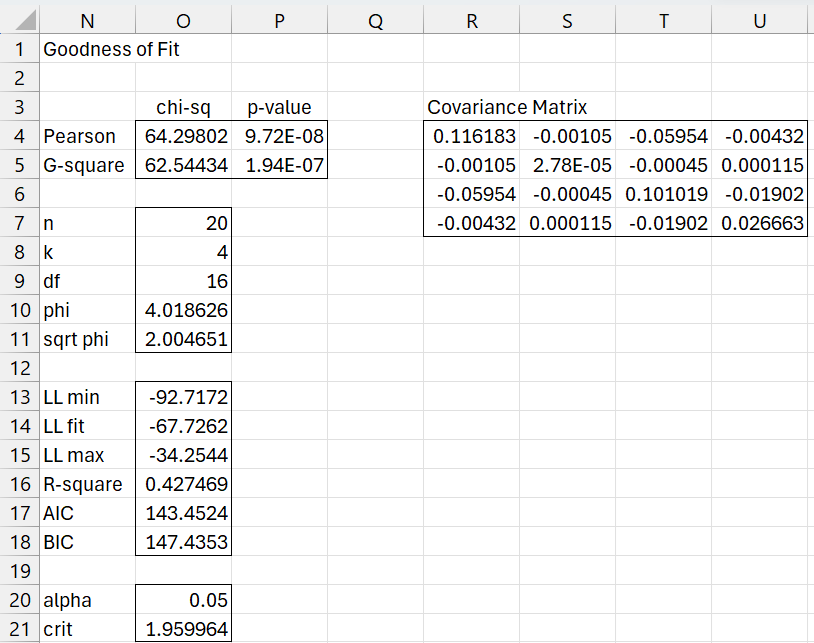The image size is (814, 643).
Task: Click the sqrt phi value cell
Action: [x=182, y=339]
